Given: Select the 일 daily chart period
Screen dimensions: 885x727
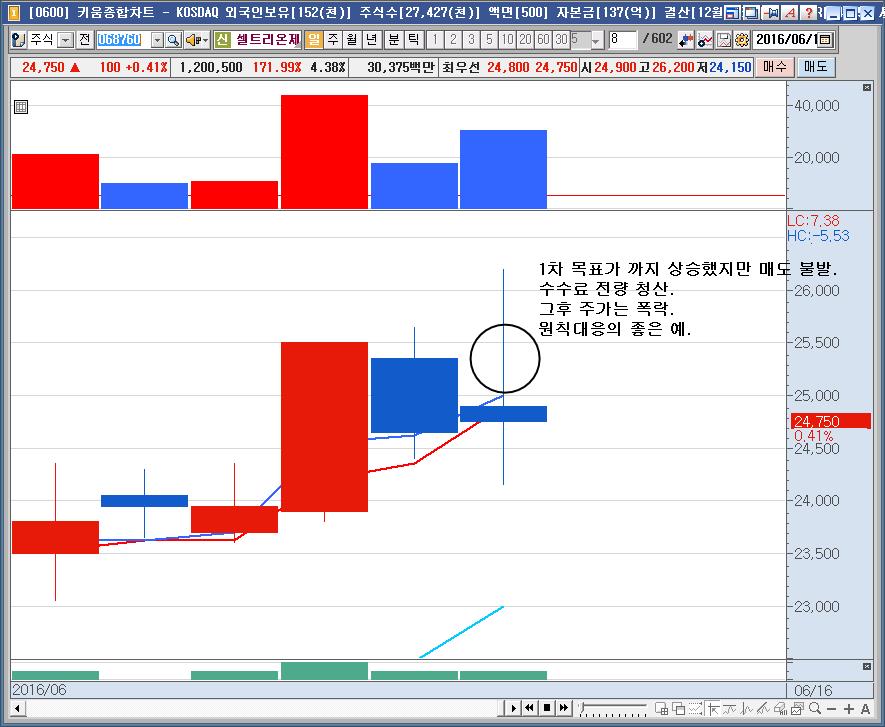Looking at the screenshot, I should [313, 40].
